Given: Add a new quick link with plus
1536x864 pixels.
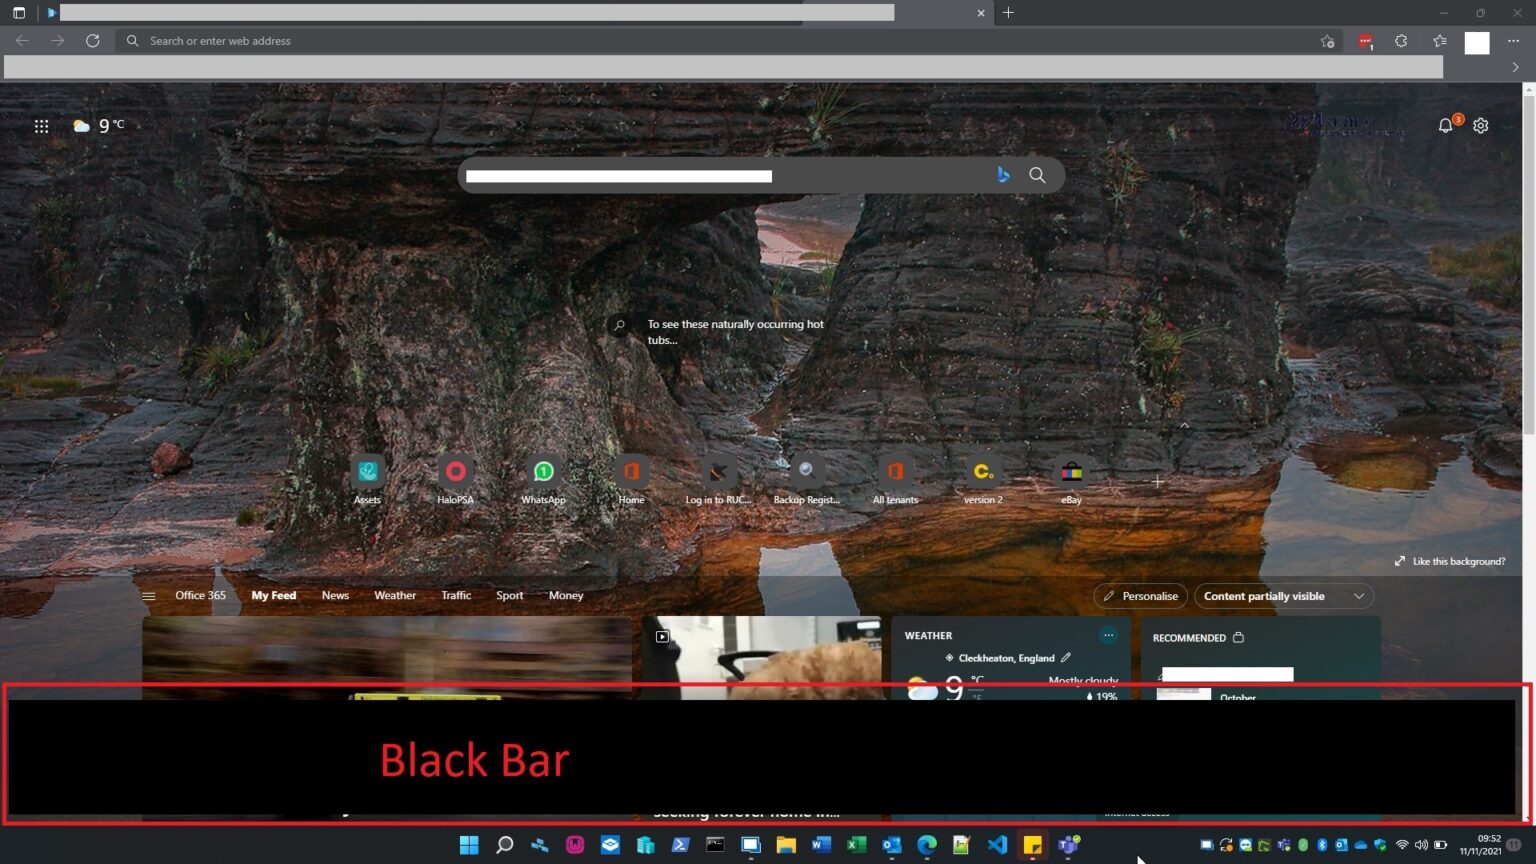Looking at the screenshot, I should point(1157,482).
